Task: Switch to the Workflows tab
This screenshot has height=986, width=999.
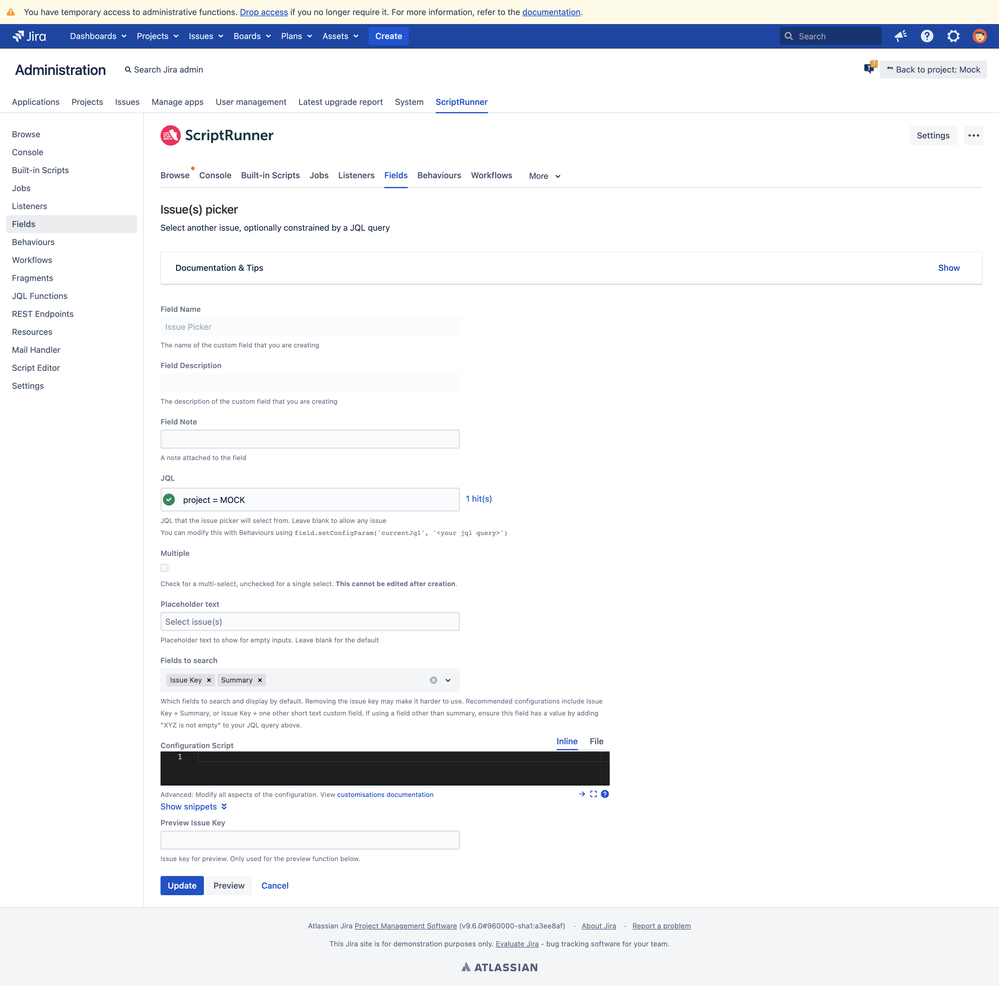Action: point(491,175)
